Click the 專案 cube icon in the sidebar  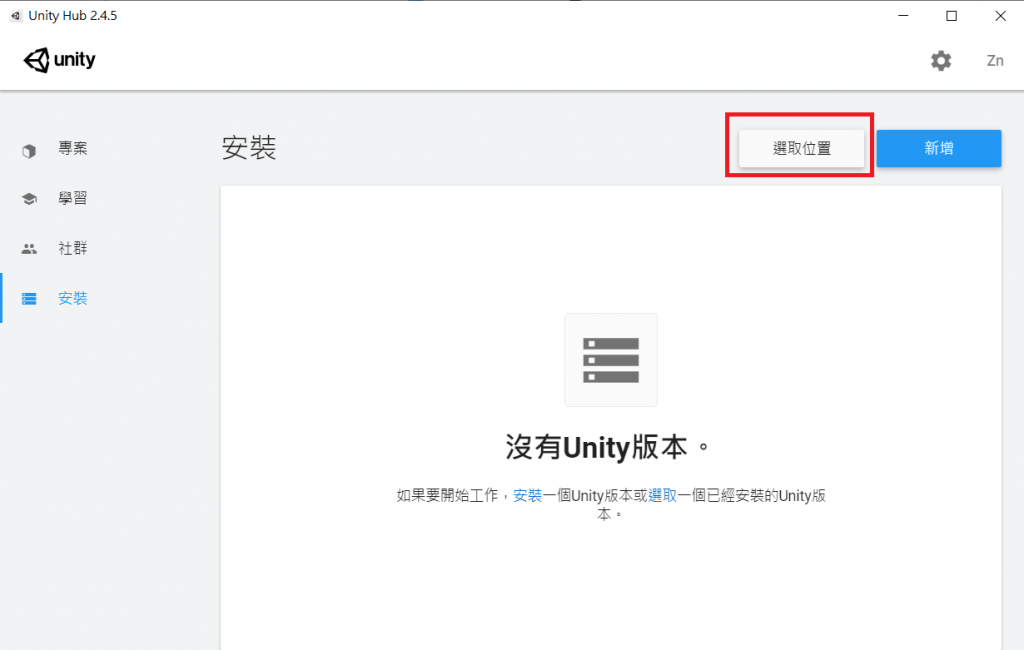[x=29, y=151]
